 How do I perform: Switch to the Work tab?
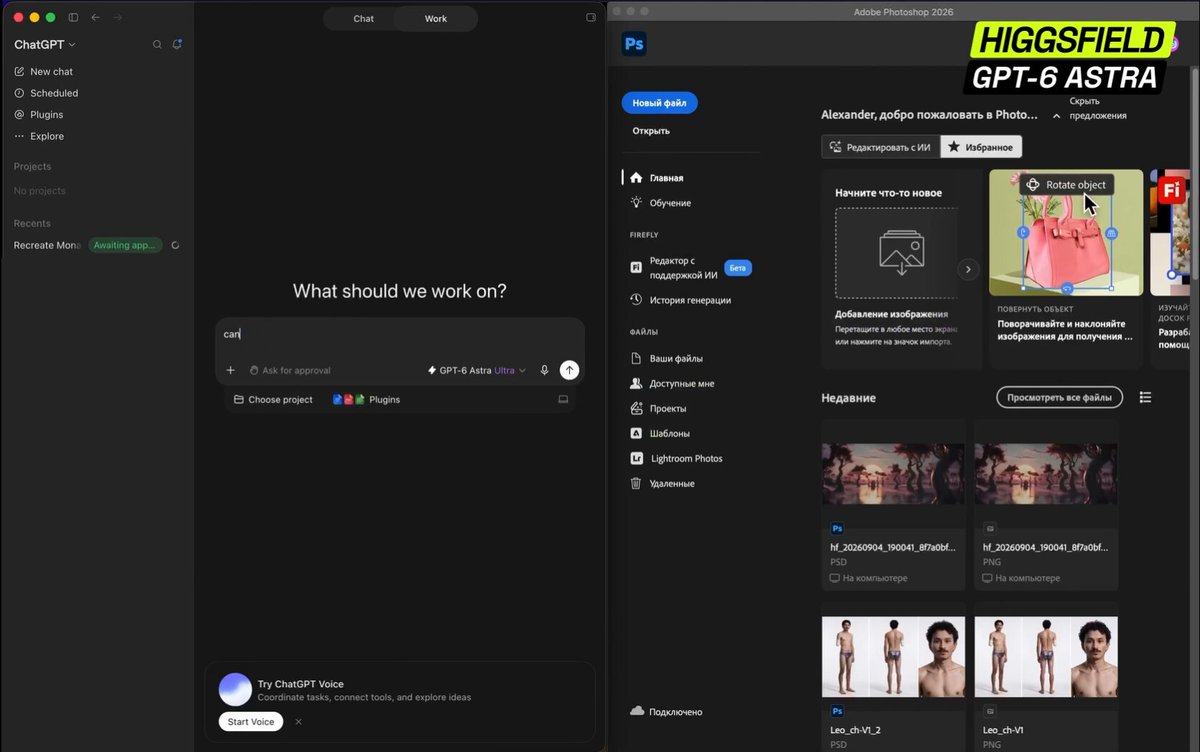coord(436,19)
